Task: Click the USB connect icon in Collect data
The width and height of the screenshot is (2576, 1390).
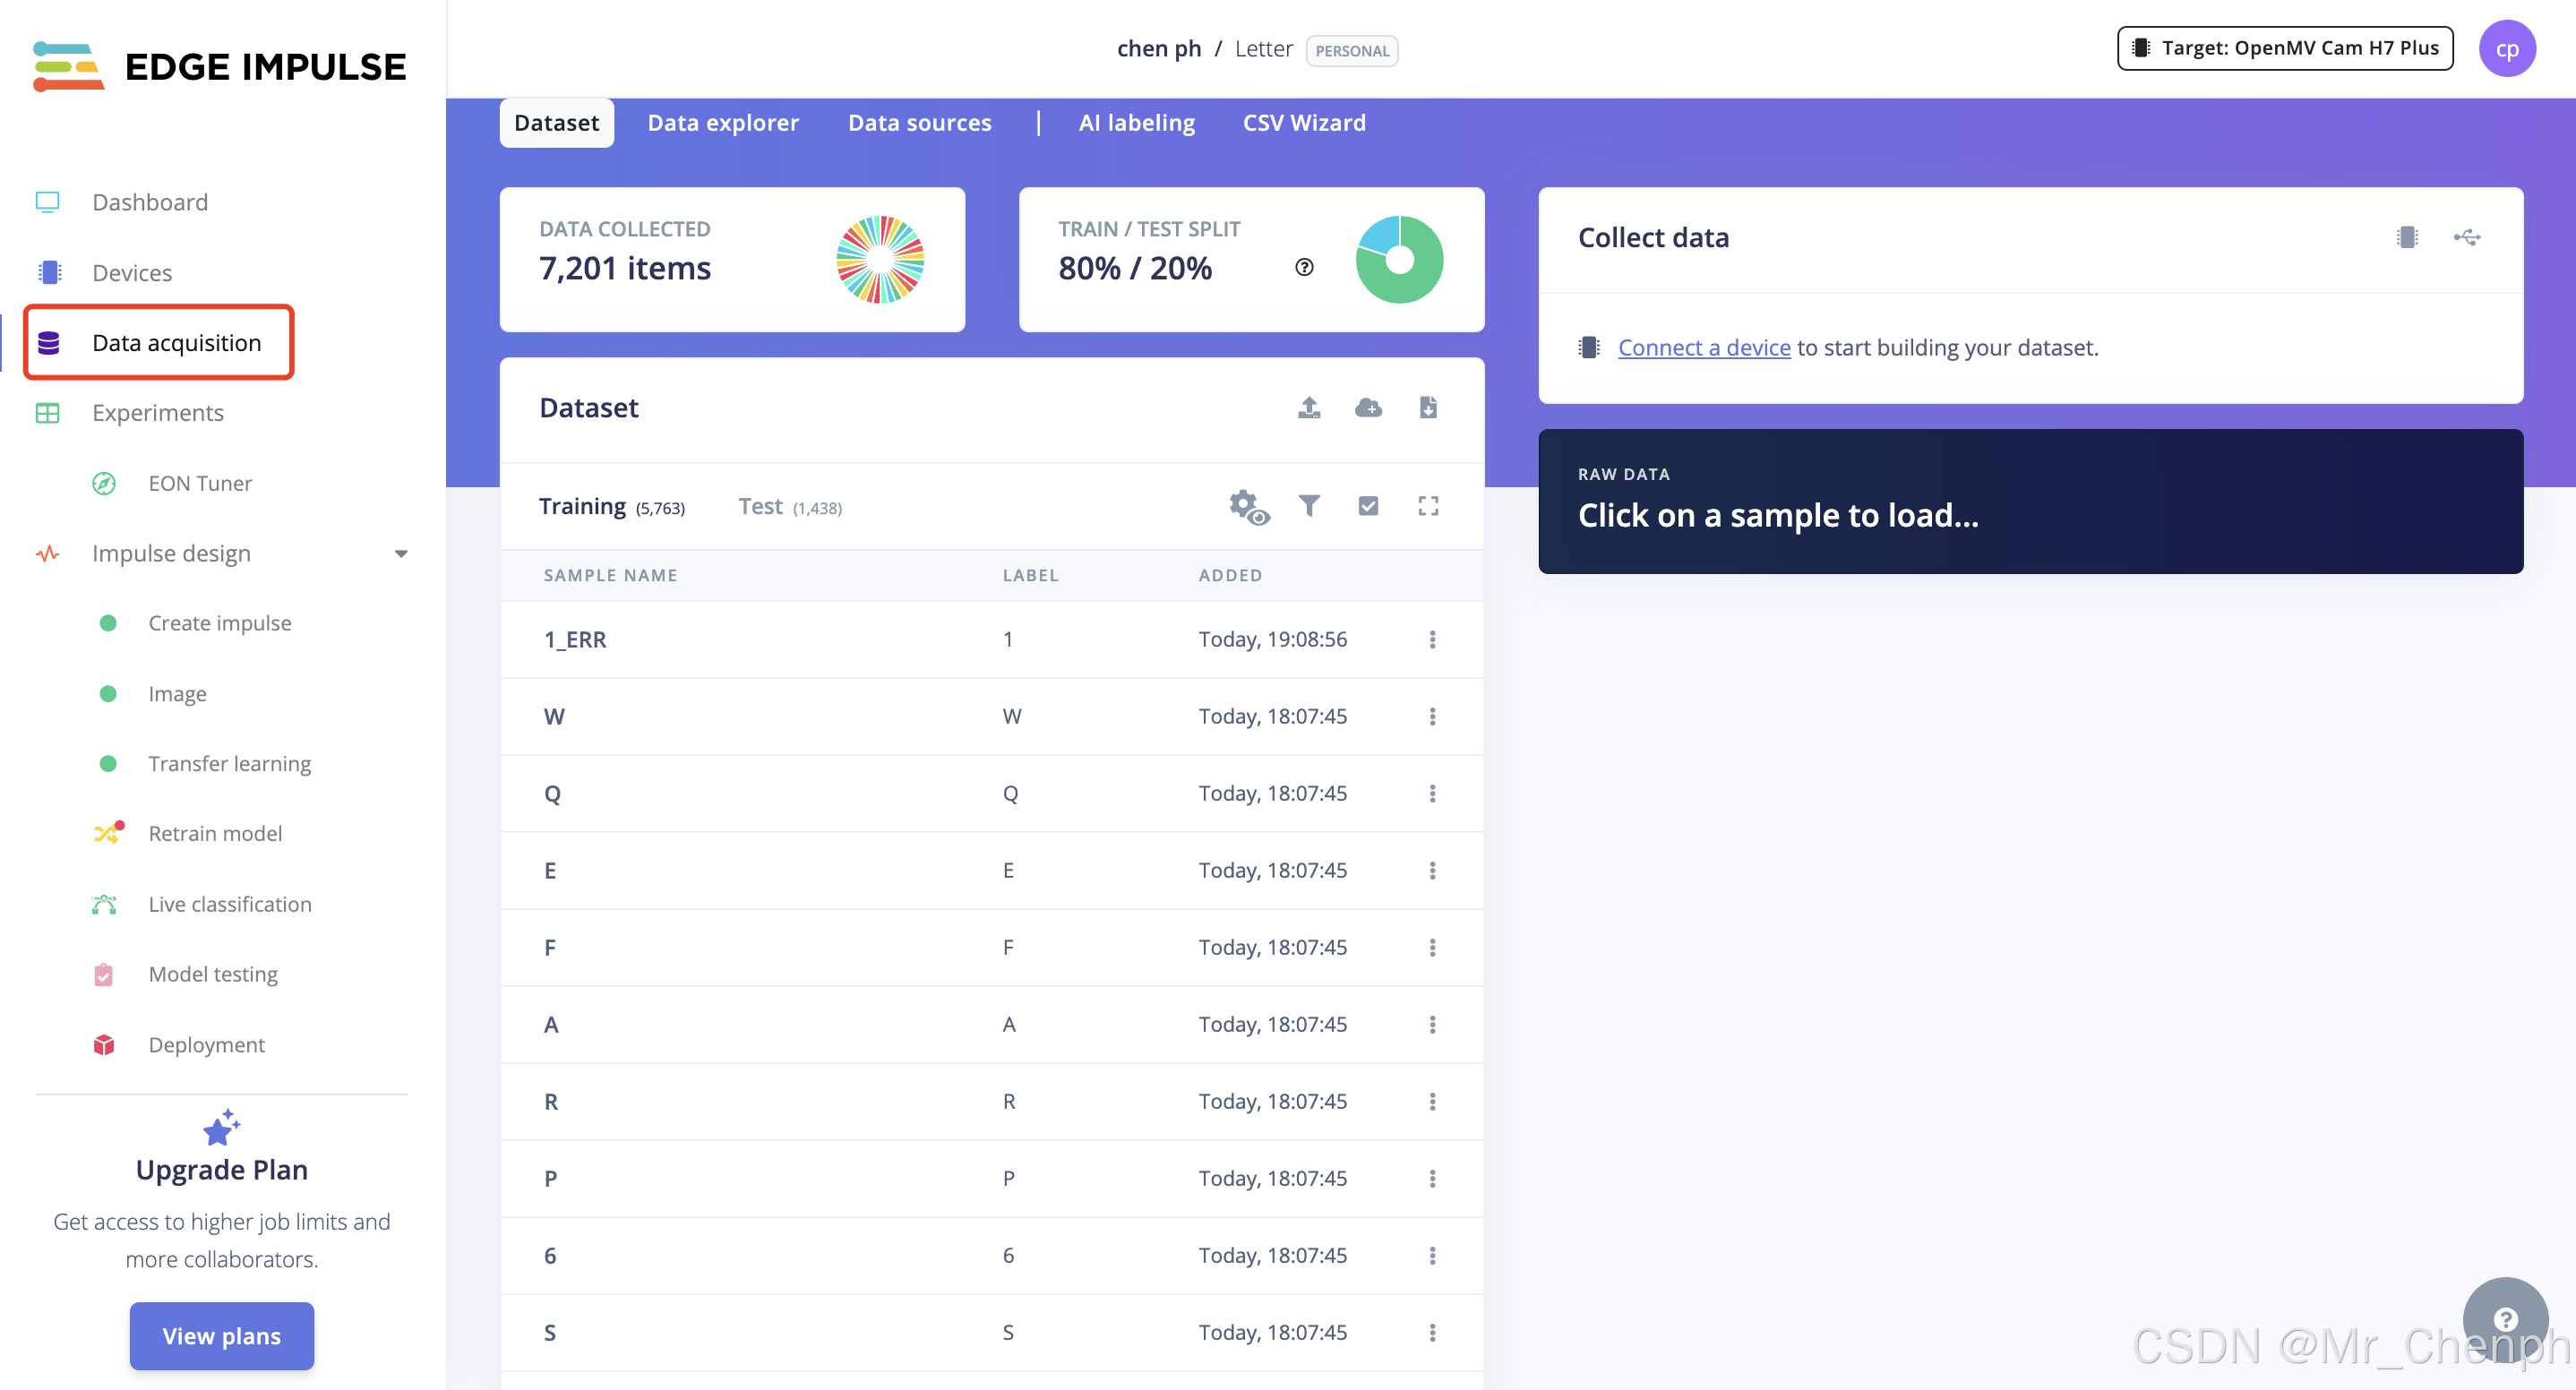Action: pyautogui.click(x=2466, y=237)
